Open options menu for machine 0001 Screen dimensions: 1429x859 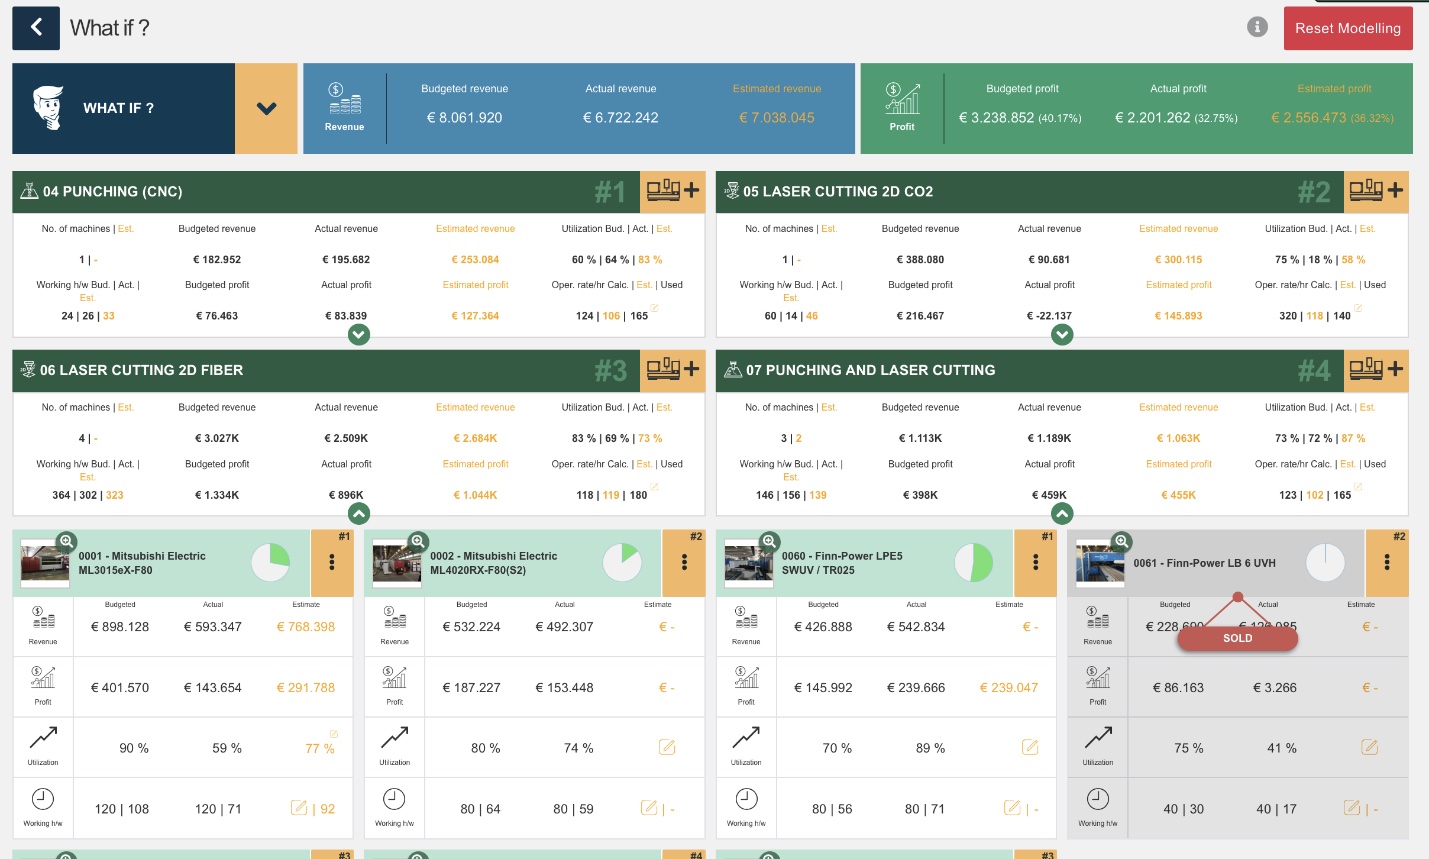click(x=332, y=563)
